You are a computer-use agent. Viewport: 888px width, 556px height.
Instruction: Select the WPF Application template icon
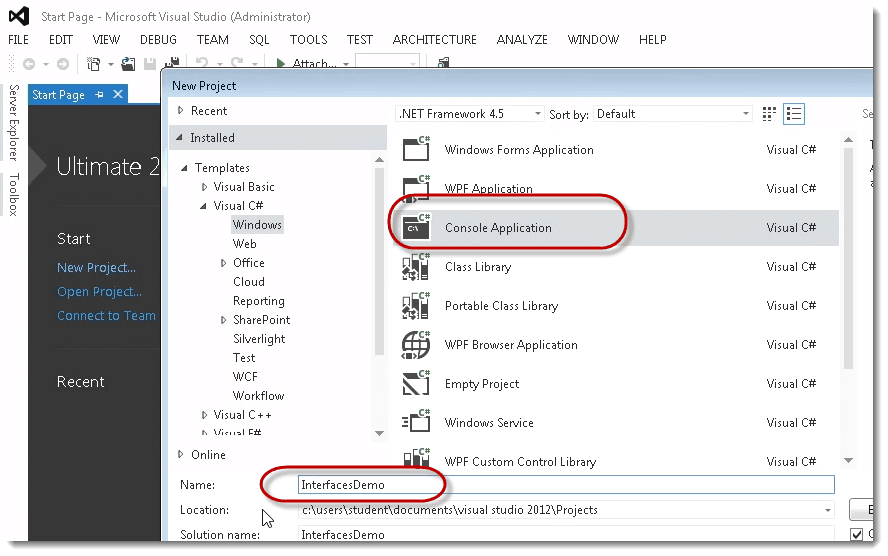(x=416, y=189)
